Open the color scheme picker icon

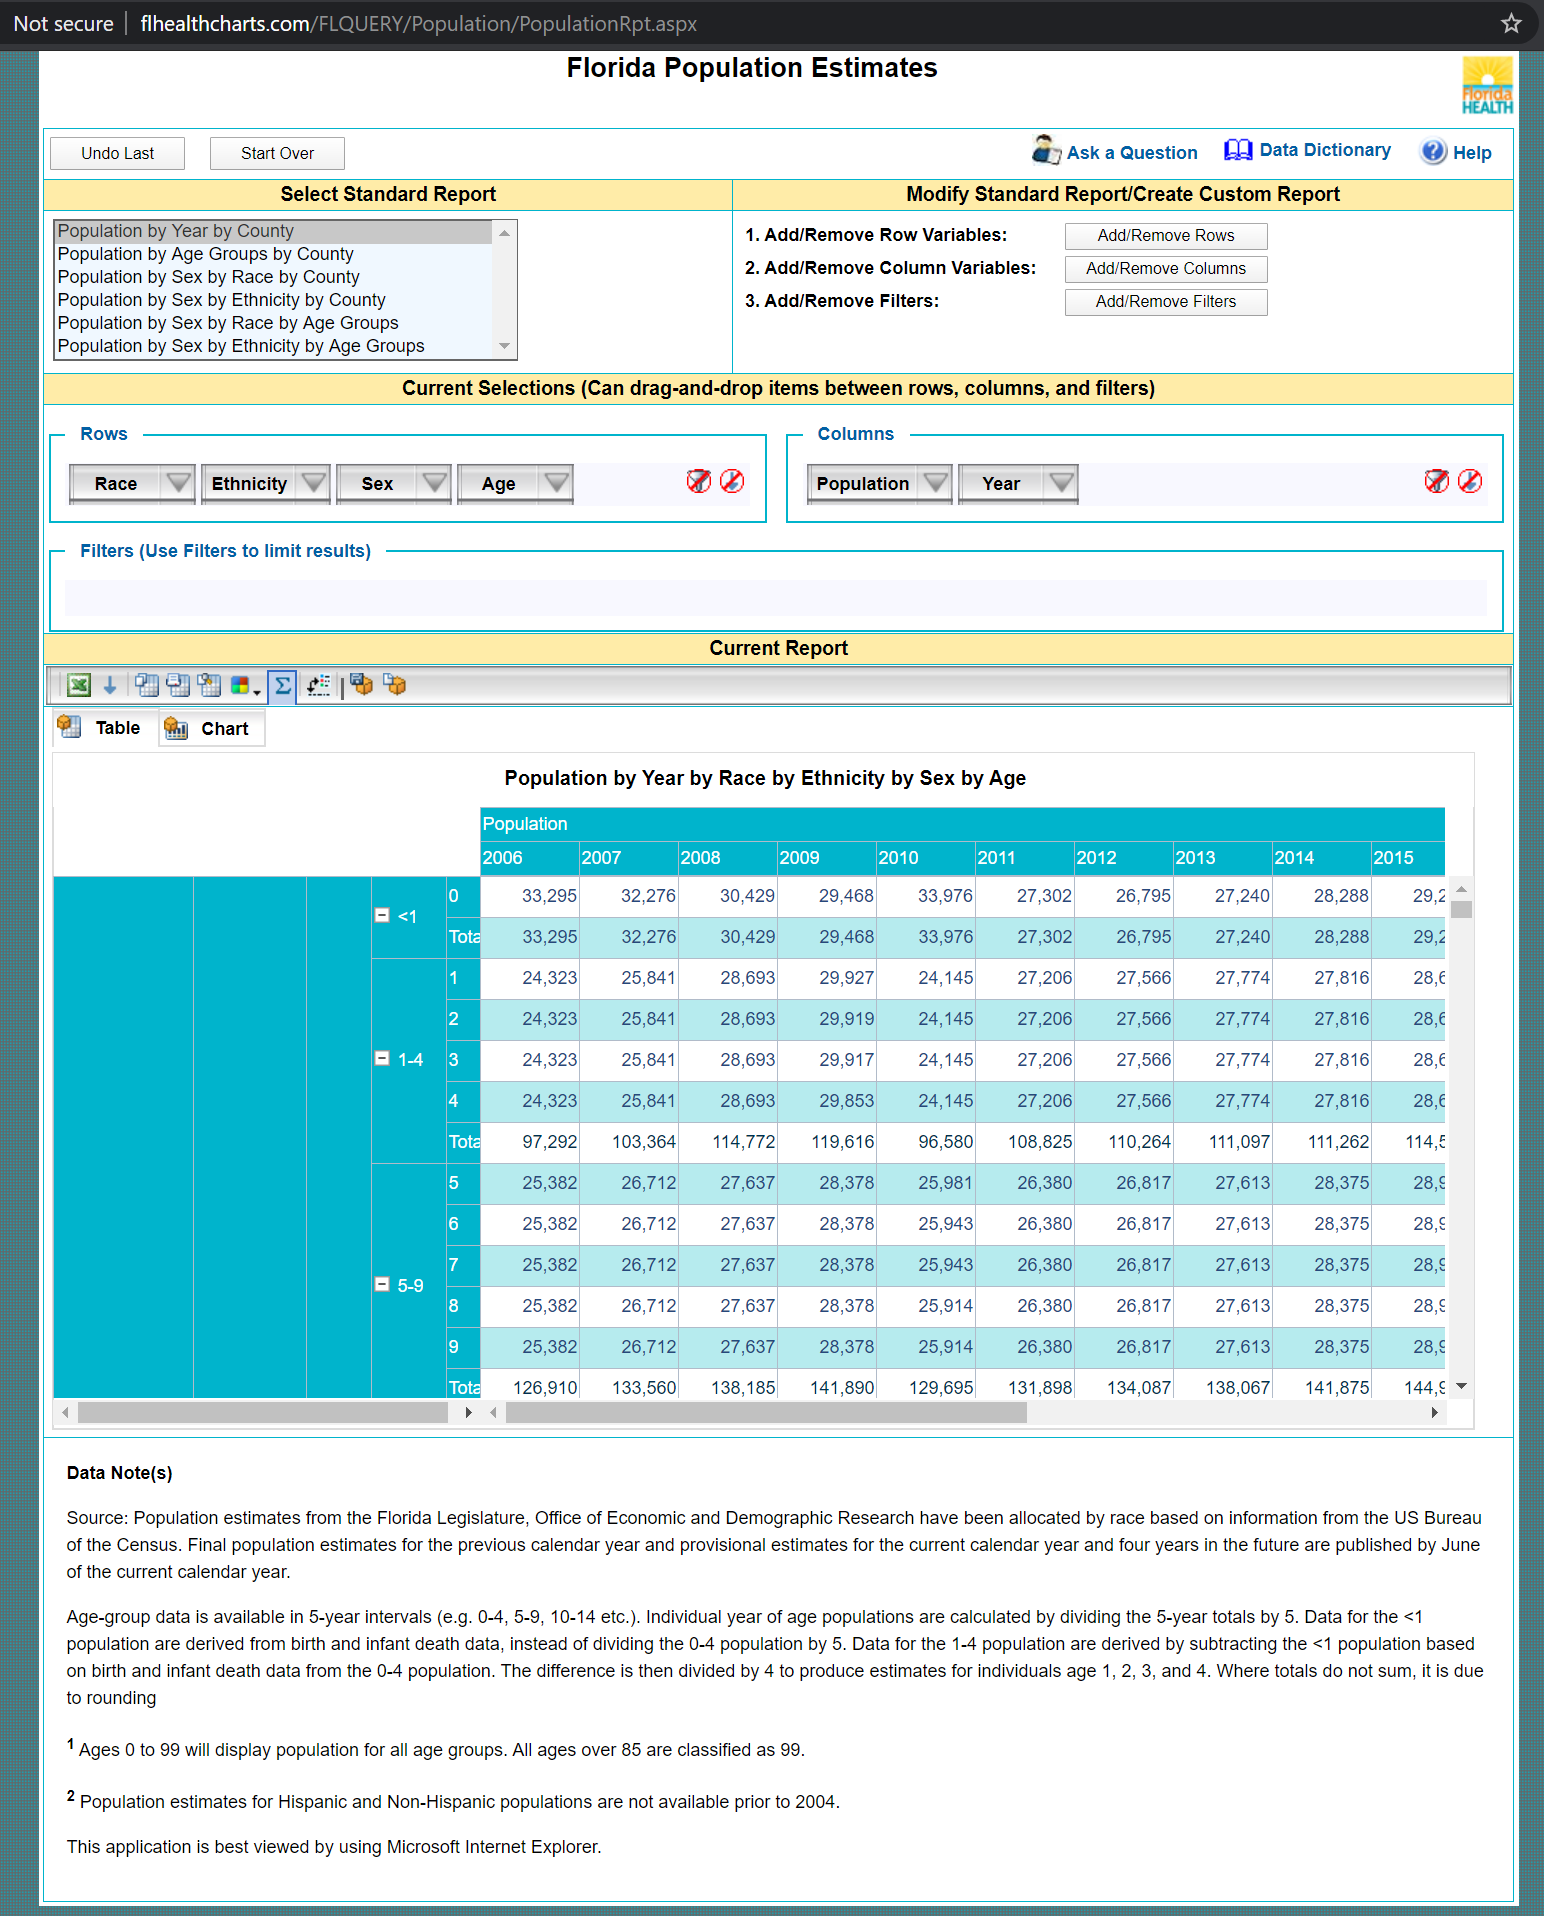coord(242,685)
